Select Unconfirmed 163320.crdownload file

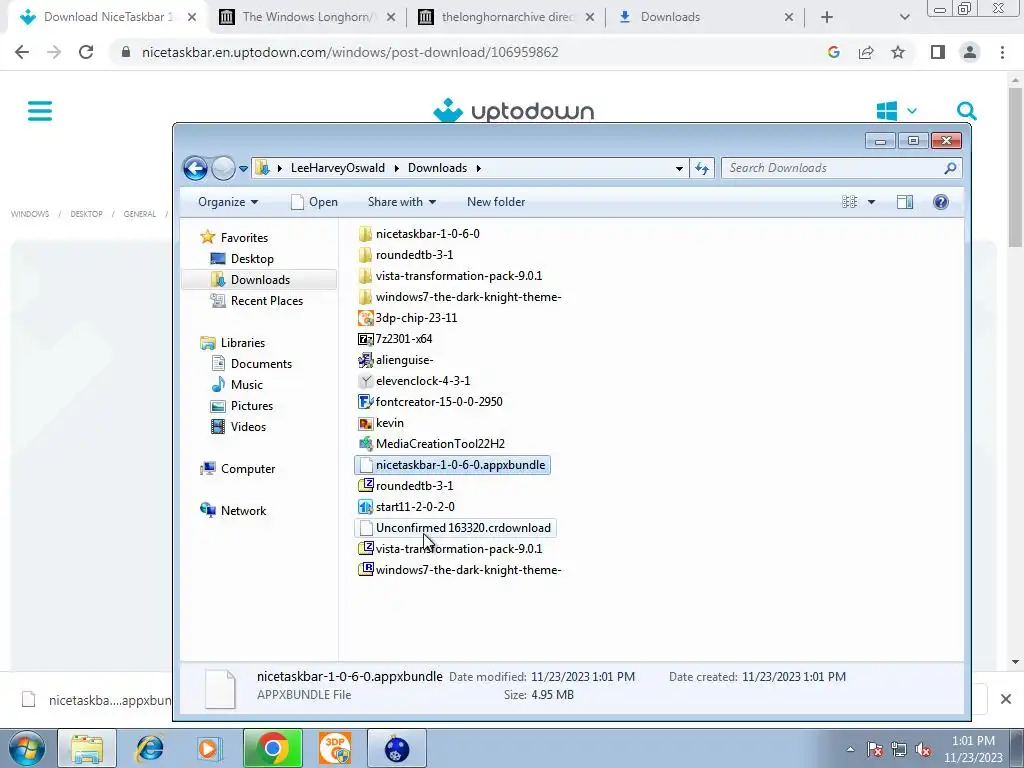455,528
